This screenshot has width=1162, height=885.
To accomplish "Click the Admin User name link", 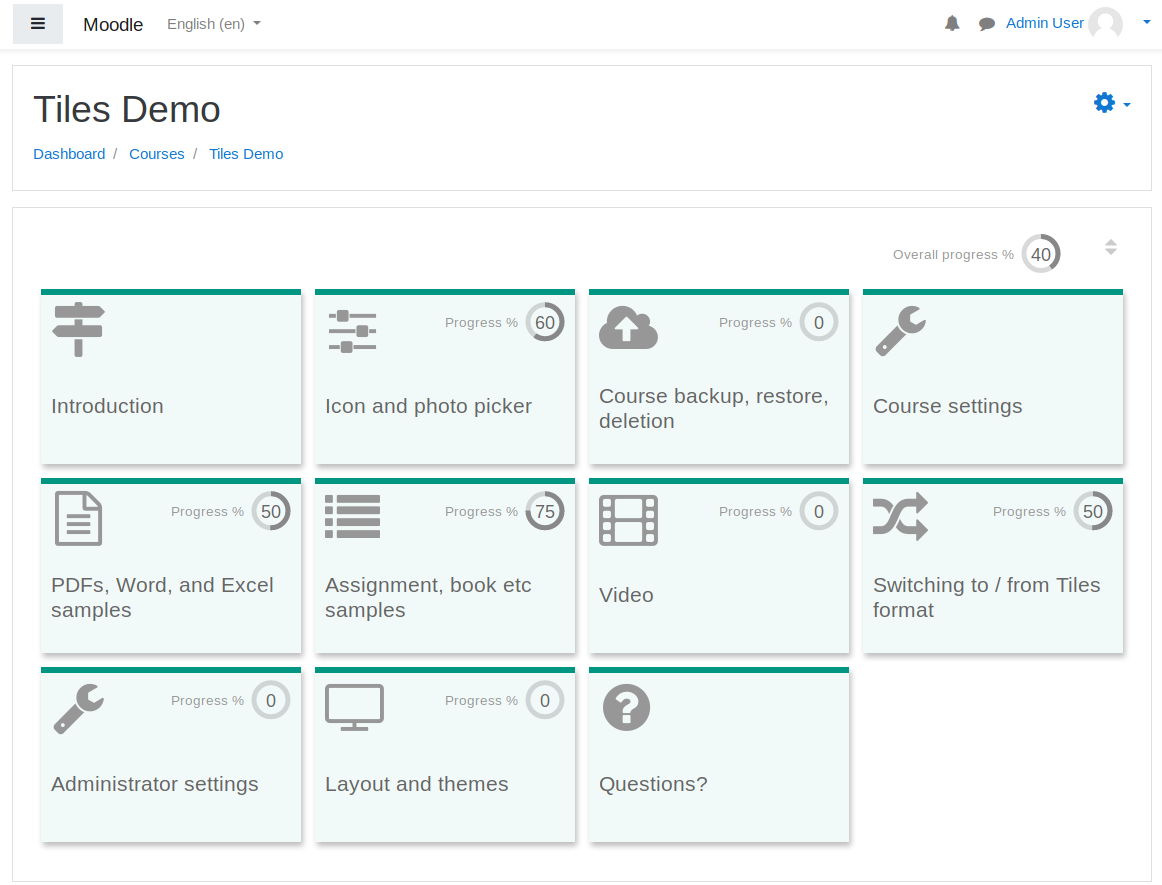I will click(1044, 23).
